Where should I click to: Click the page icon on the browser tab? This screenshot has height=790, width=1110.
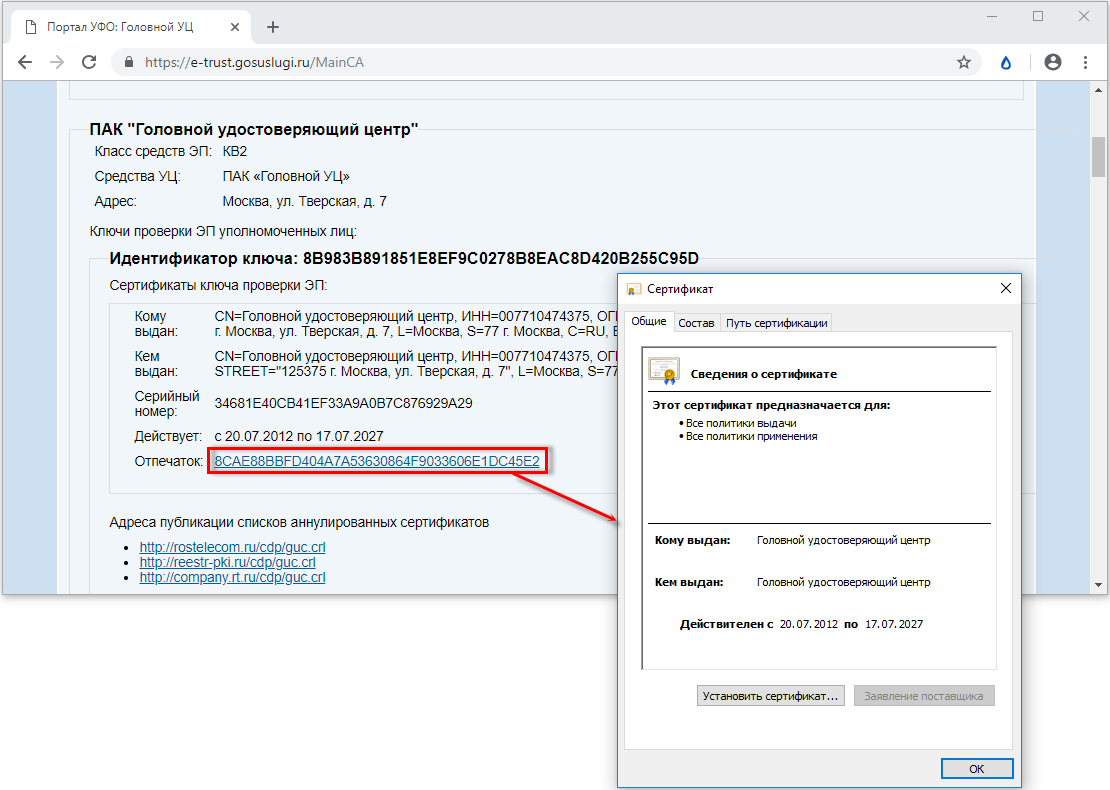30,27
